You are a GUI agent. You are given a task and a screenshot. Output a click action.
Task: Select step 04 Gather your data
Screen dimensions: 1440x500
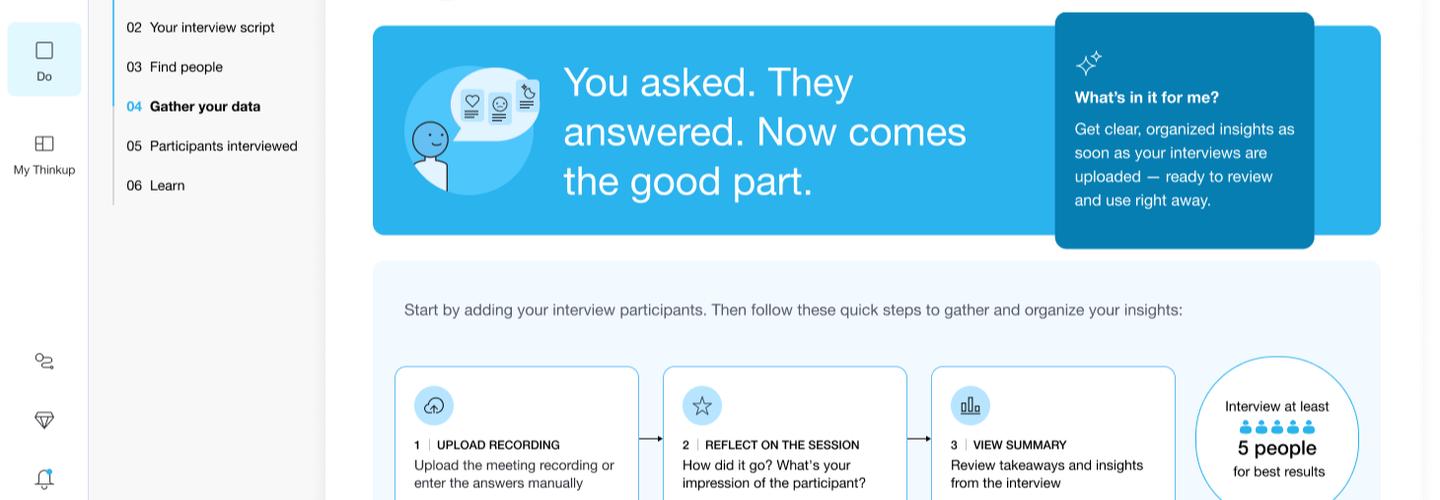tap(204, 106)
